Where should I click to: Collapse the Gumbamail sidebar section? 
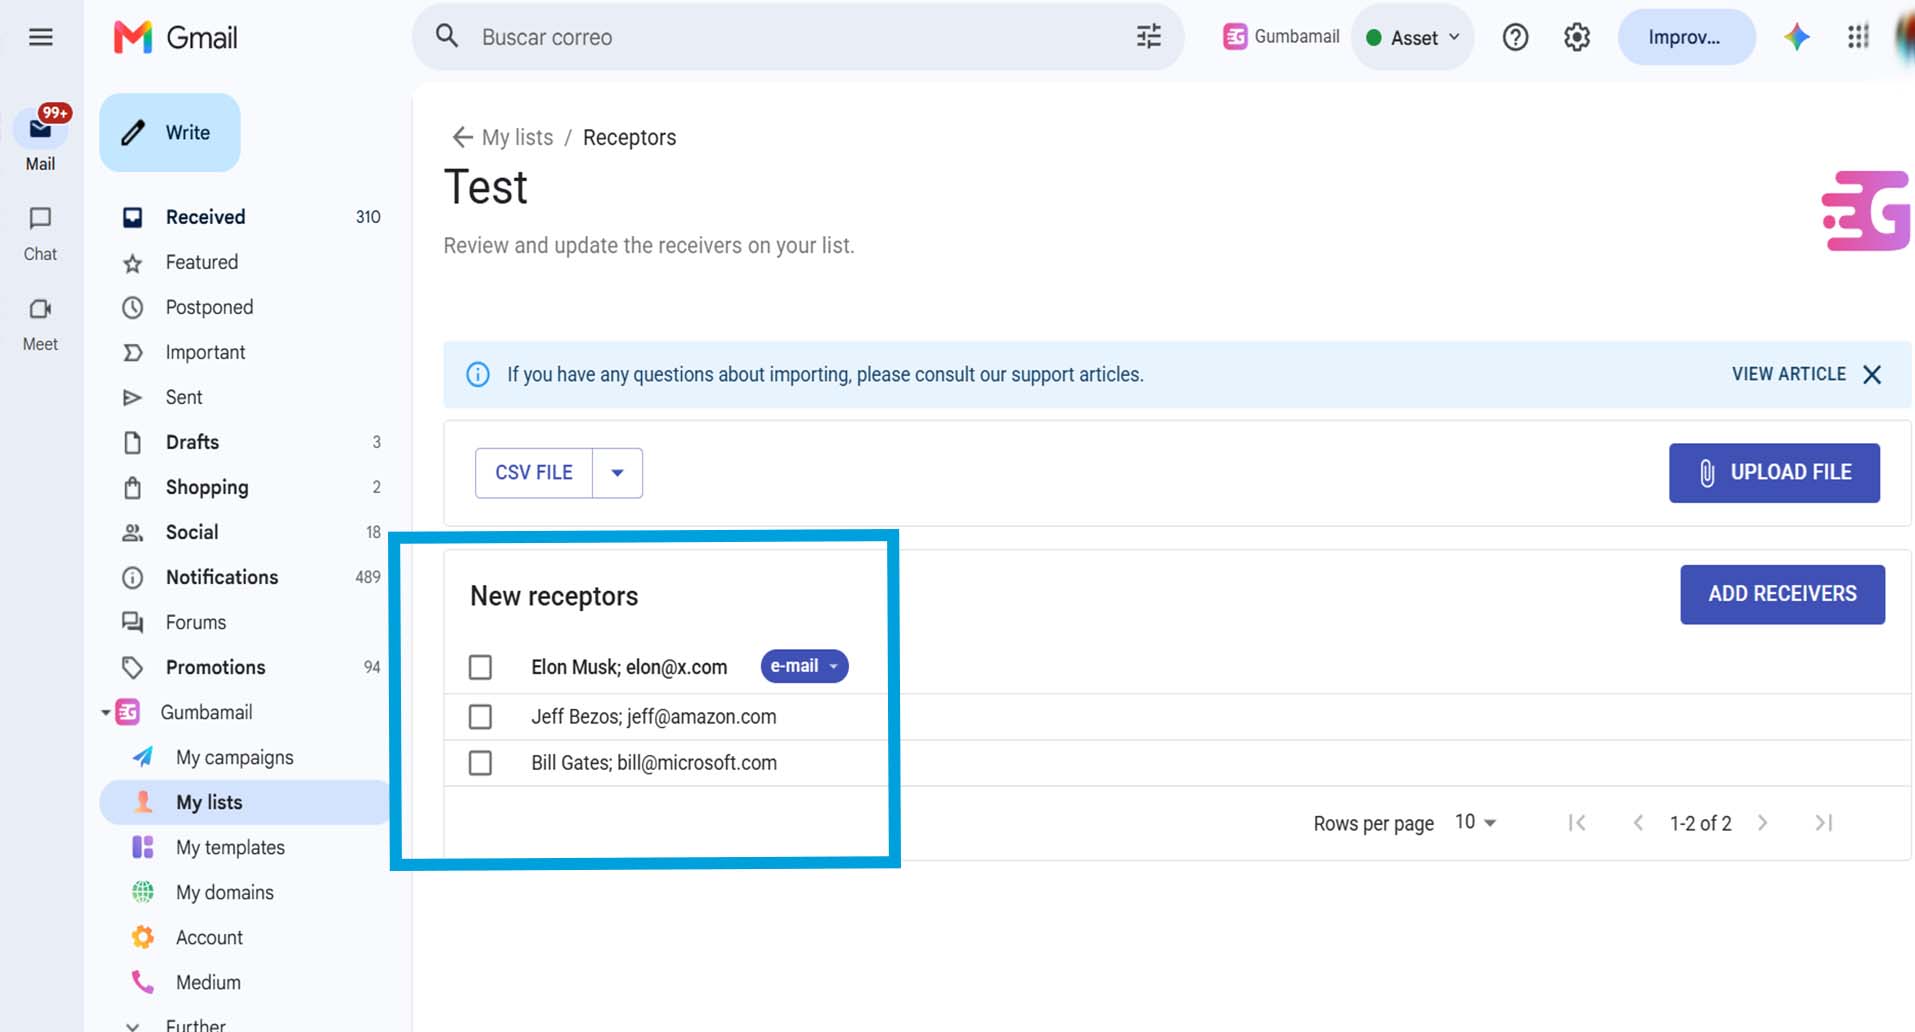click(105, 713)
